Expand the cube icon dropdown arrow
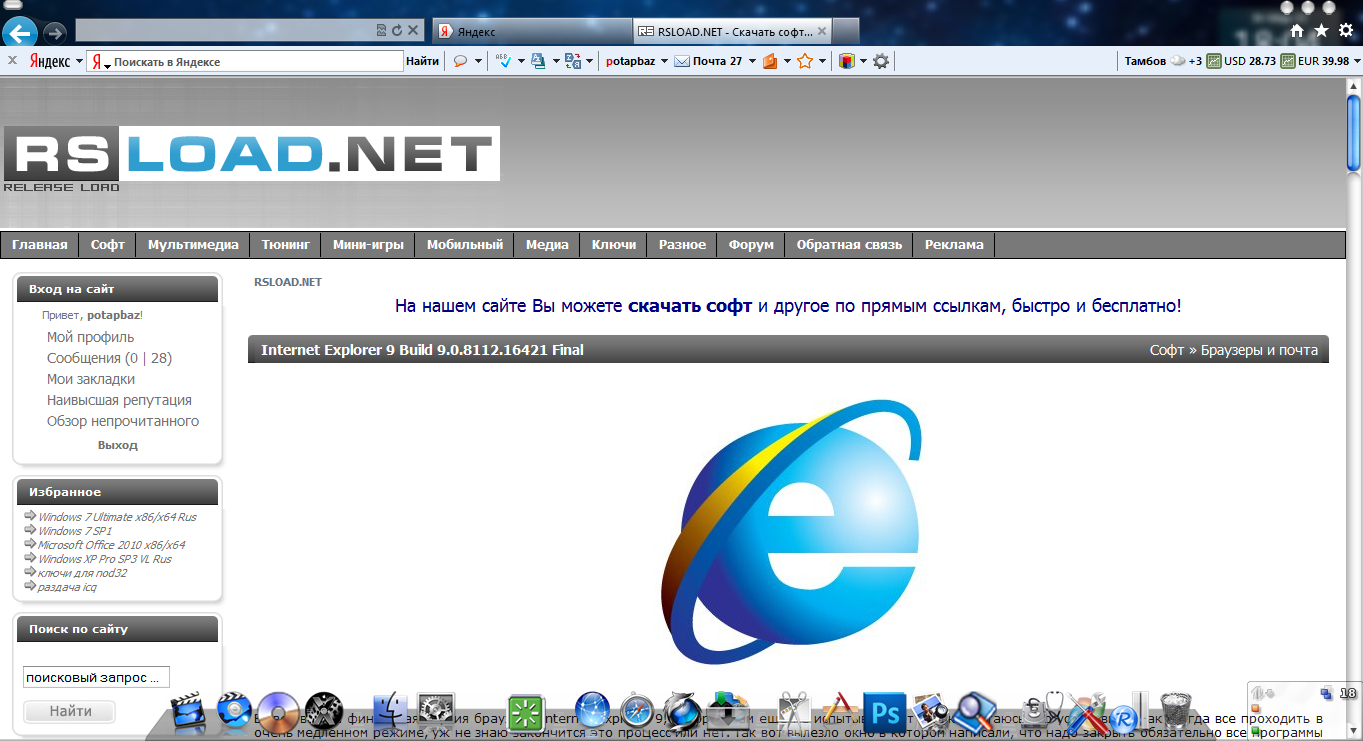Image resolution: width=1363 pixels, height=741 pixels. [x=863, y=62]
